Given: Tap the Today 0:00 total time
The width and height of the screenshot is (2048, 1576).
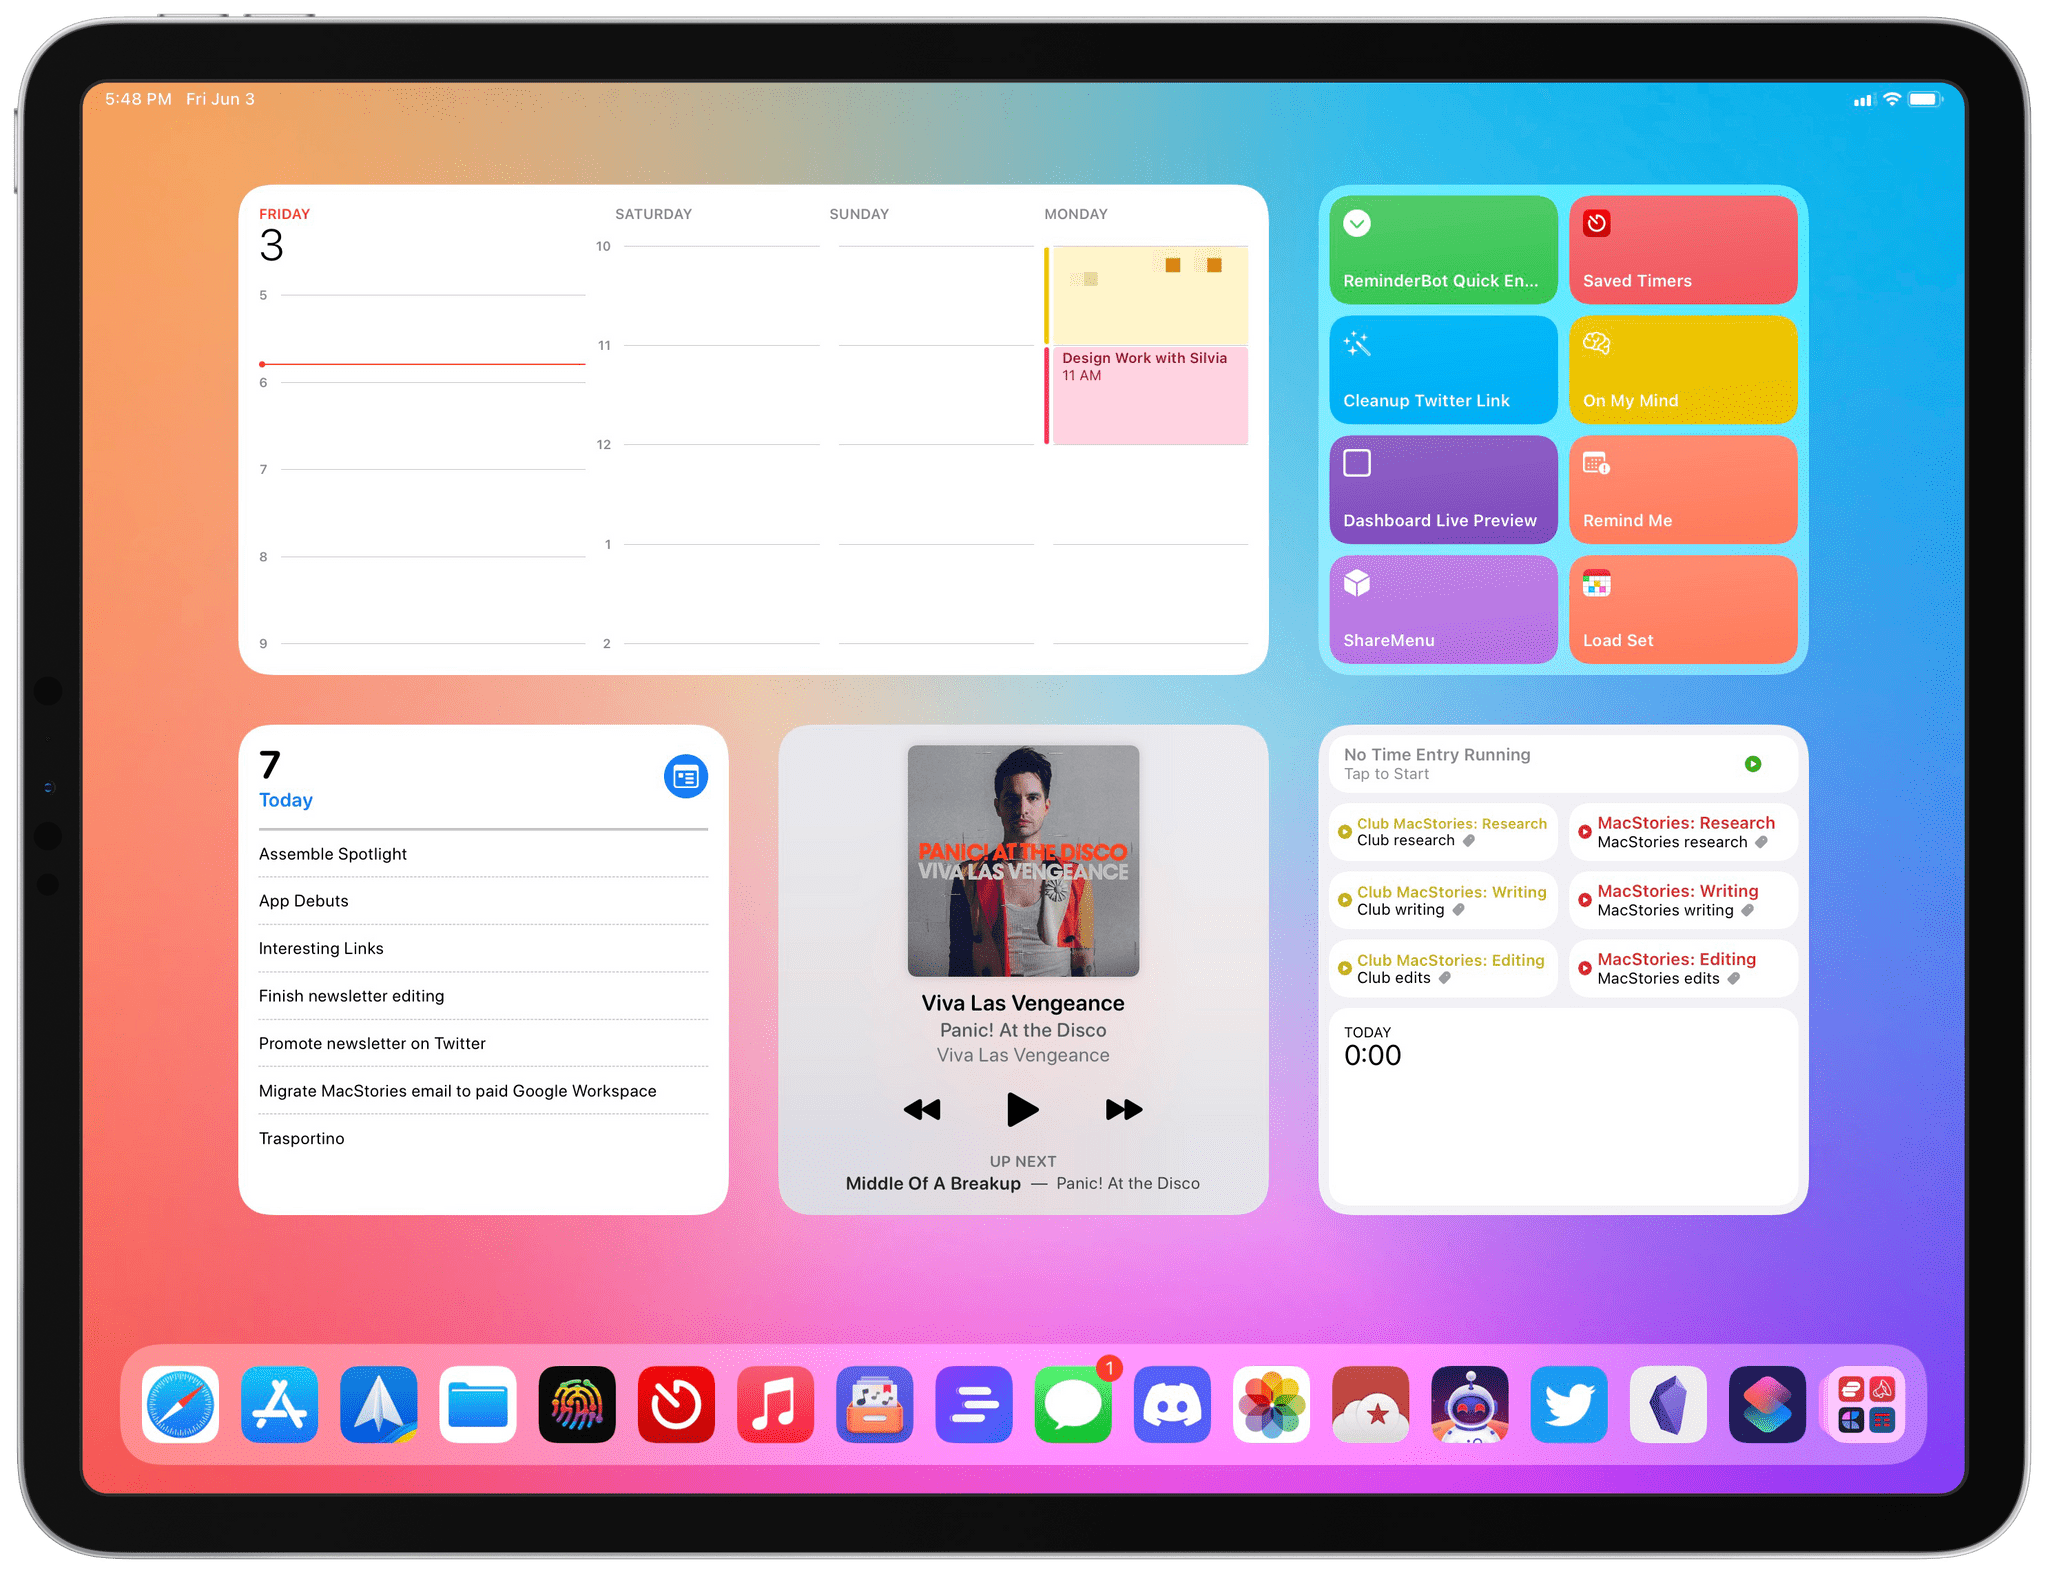Looking at the screenshot, I should pos(1372,1048).
